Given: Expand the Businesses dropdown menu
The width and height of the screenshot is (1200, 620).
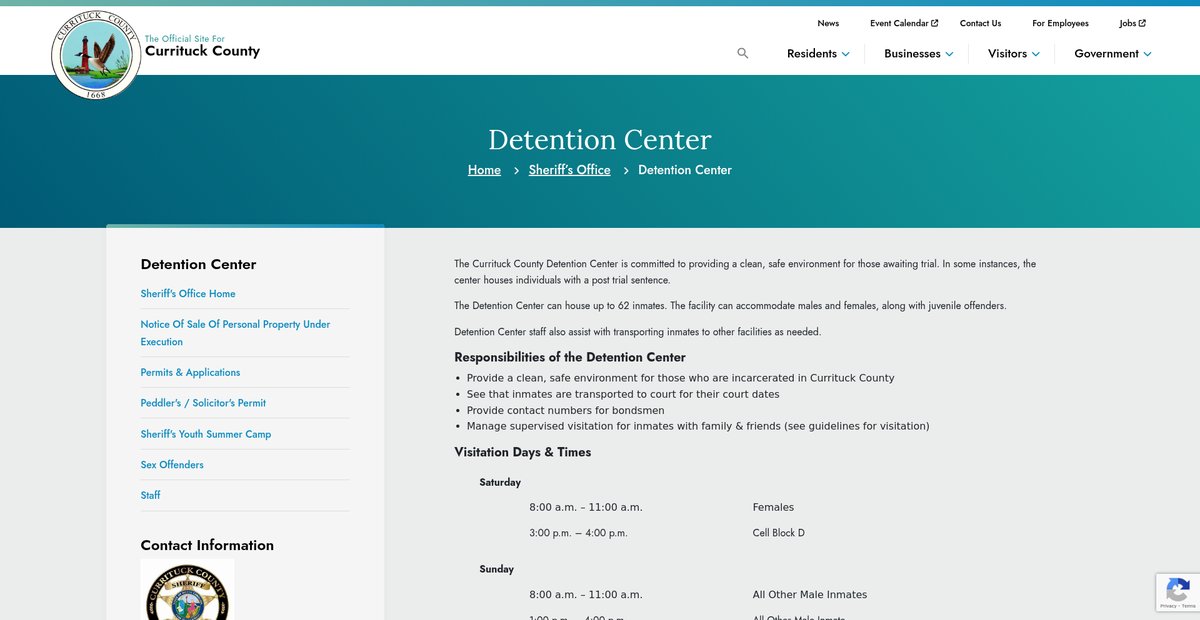Looking at the screenshot, I should [918, 54].
